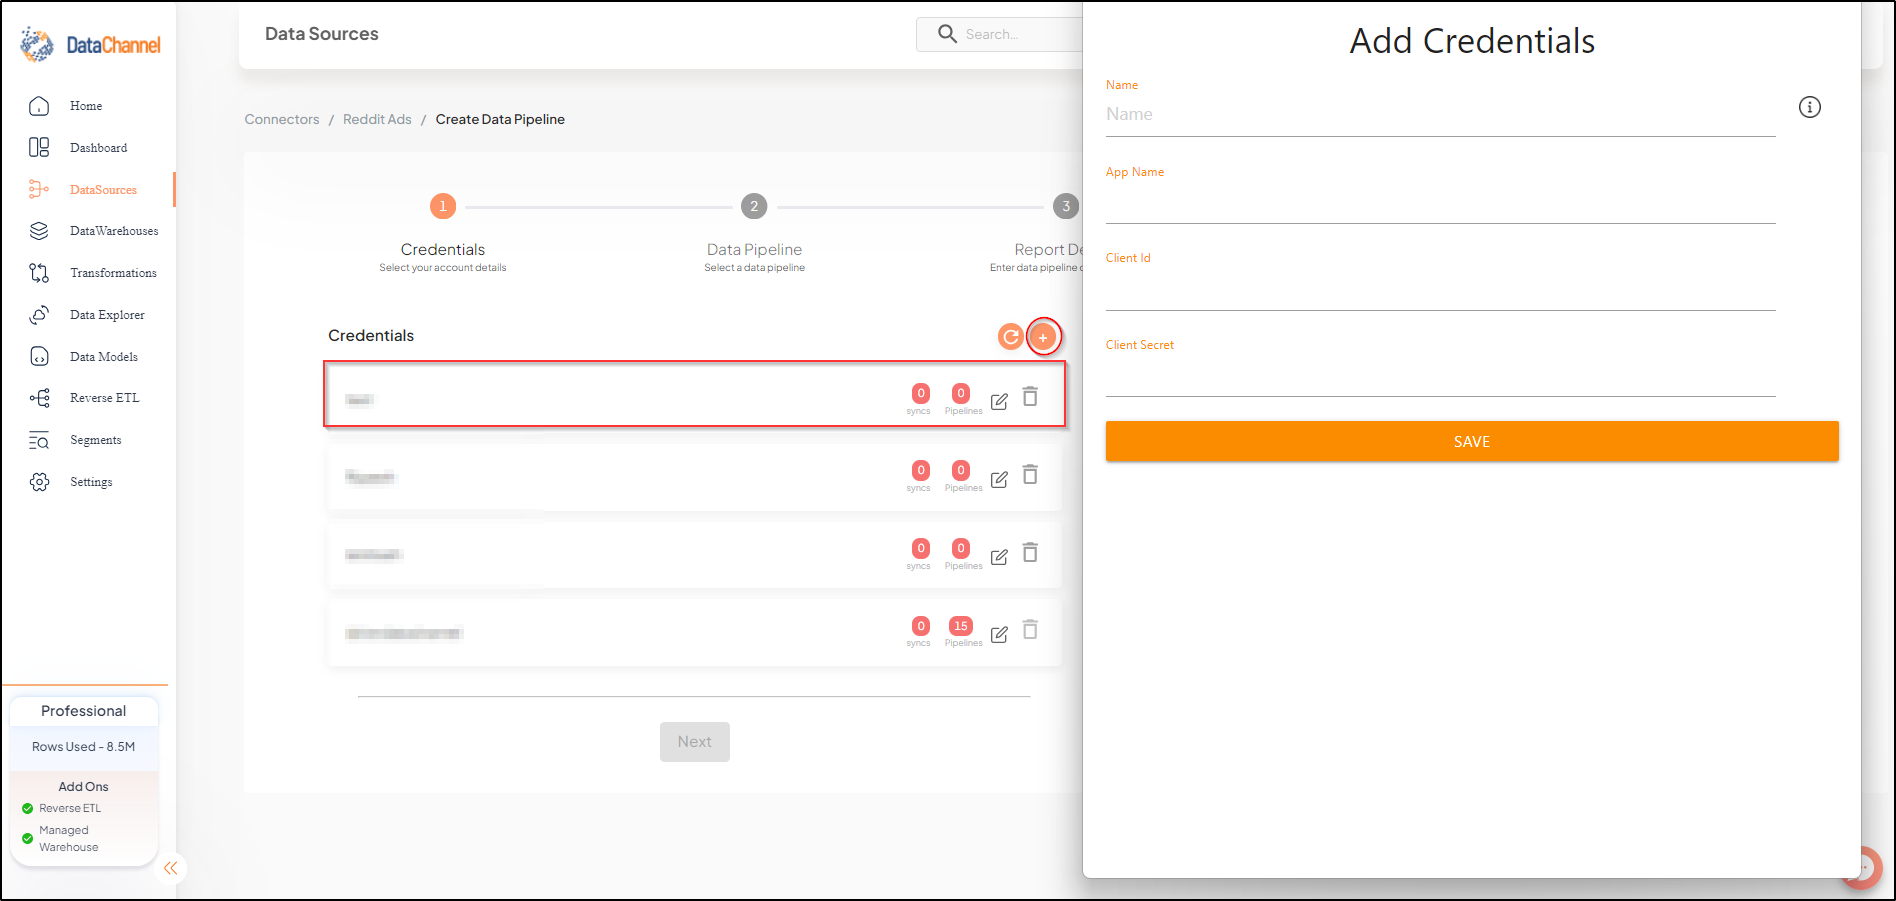Click the SAVE button

click(1472, 441)
